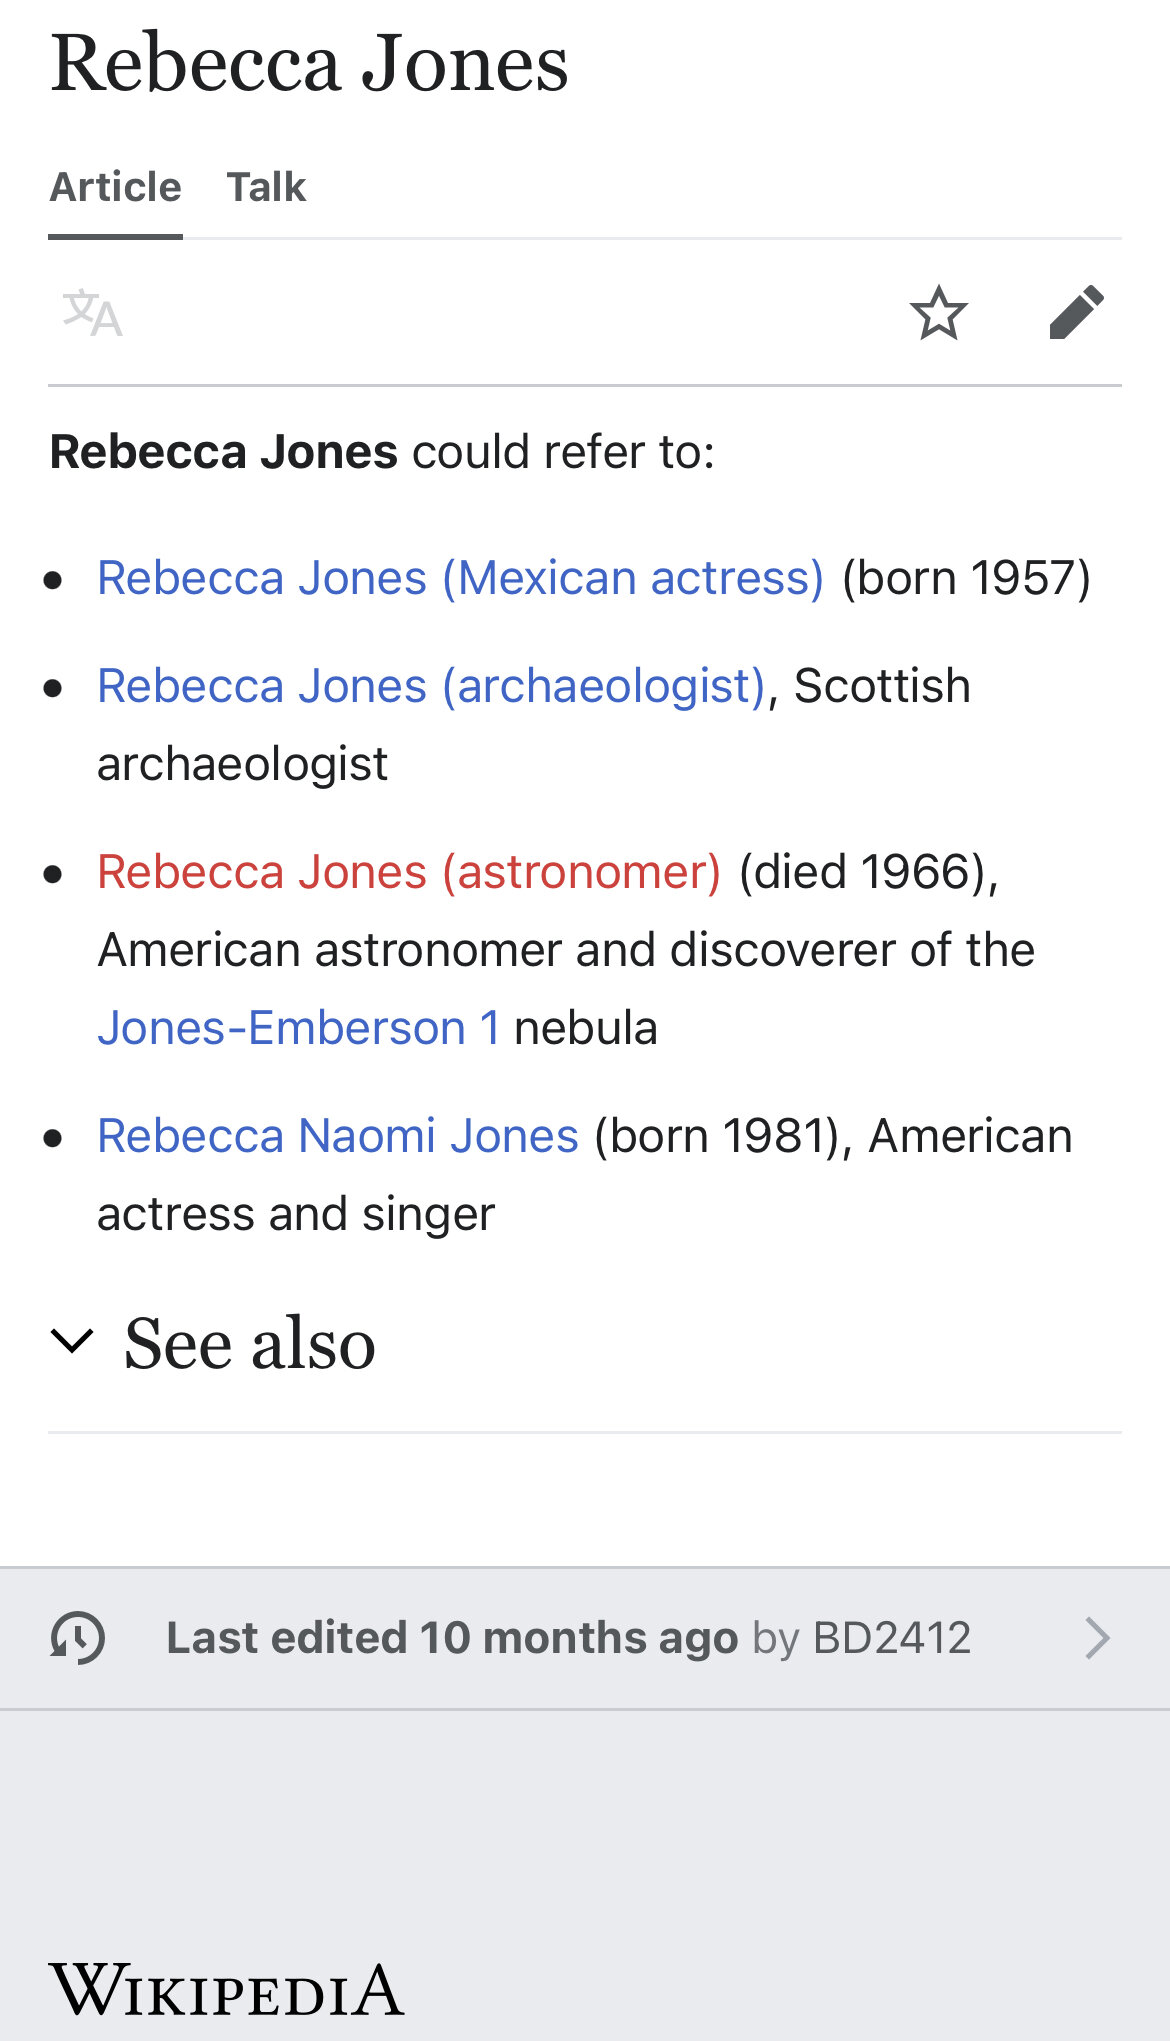Viewport: 1170px width, 2041px height.
Task: Follow the Rebecca Jones (archaeologist) link
Action: click(x=431, y=686)
